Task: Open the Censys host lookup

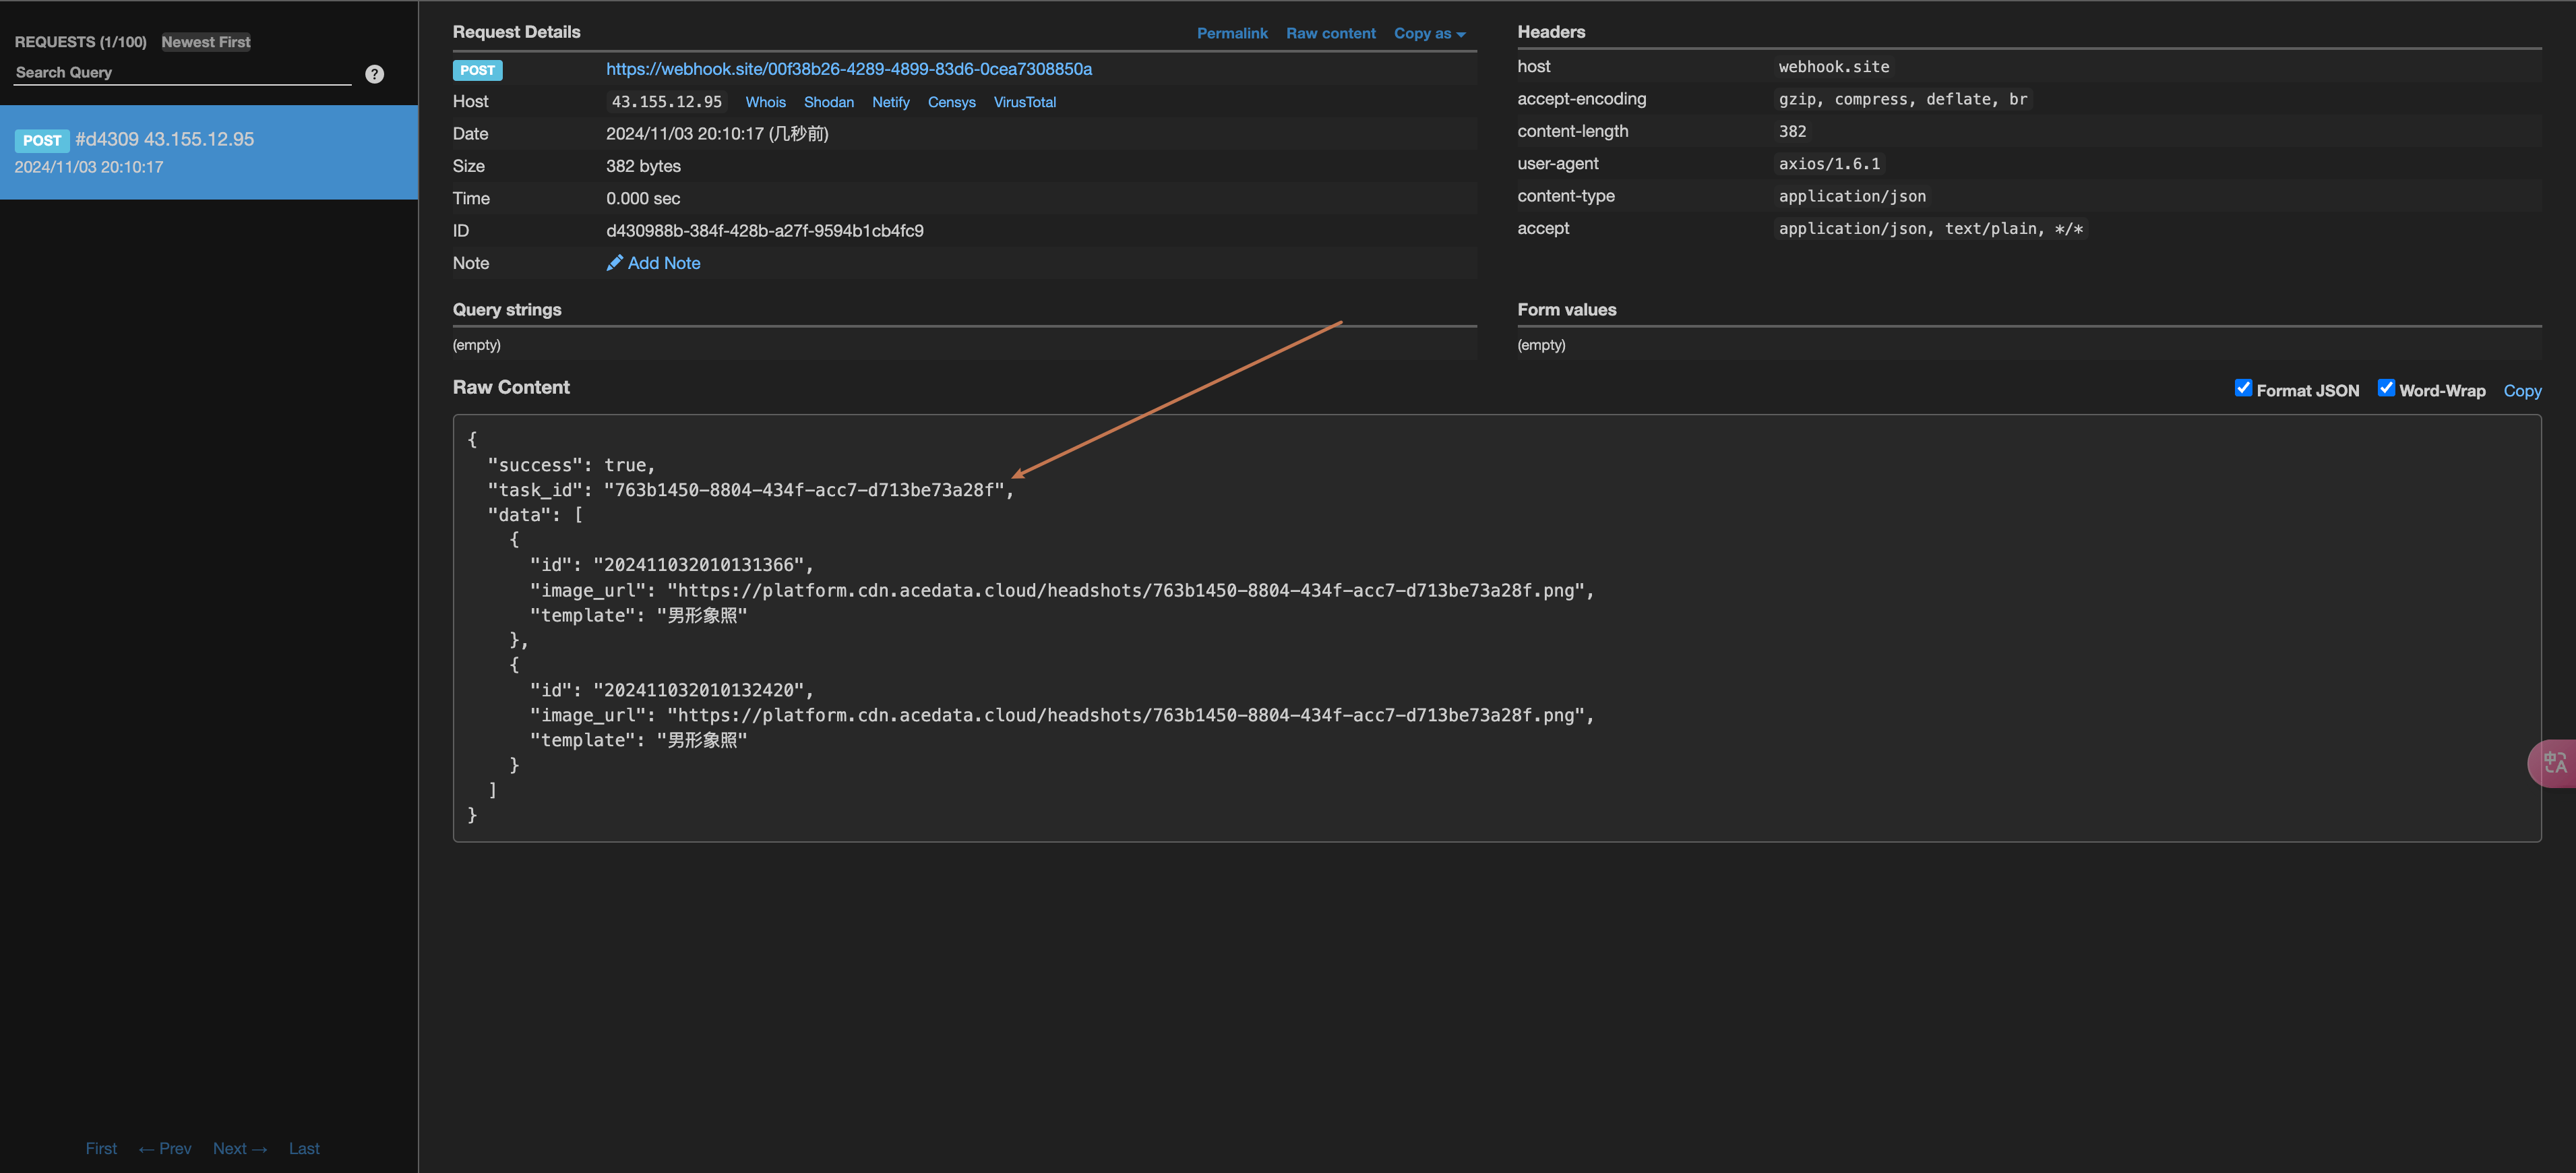Action: 951,102
